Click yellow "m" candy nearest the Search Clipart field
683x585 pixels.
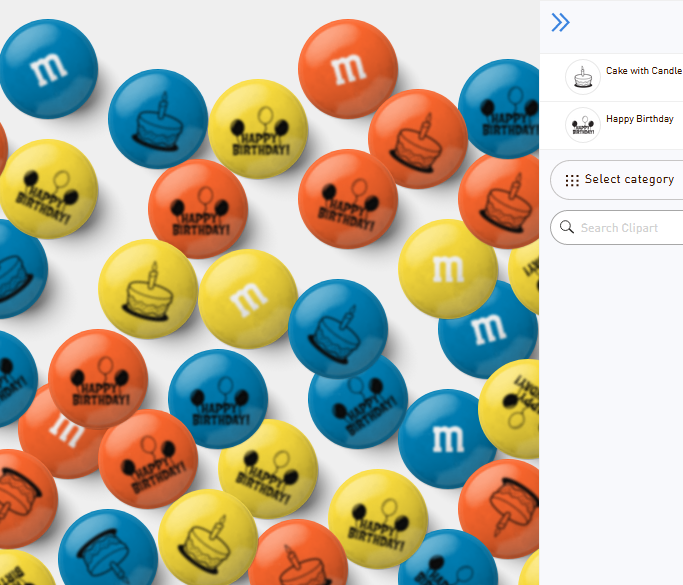(447, 268)
